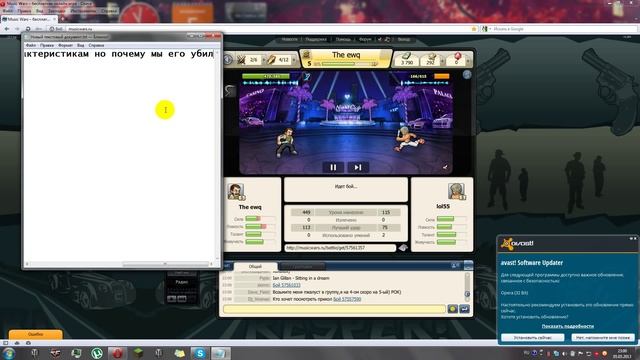
Task: Click inside the Notepad text area
Action: point(119,155)
